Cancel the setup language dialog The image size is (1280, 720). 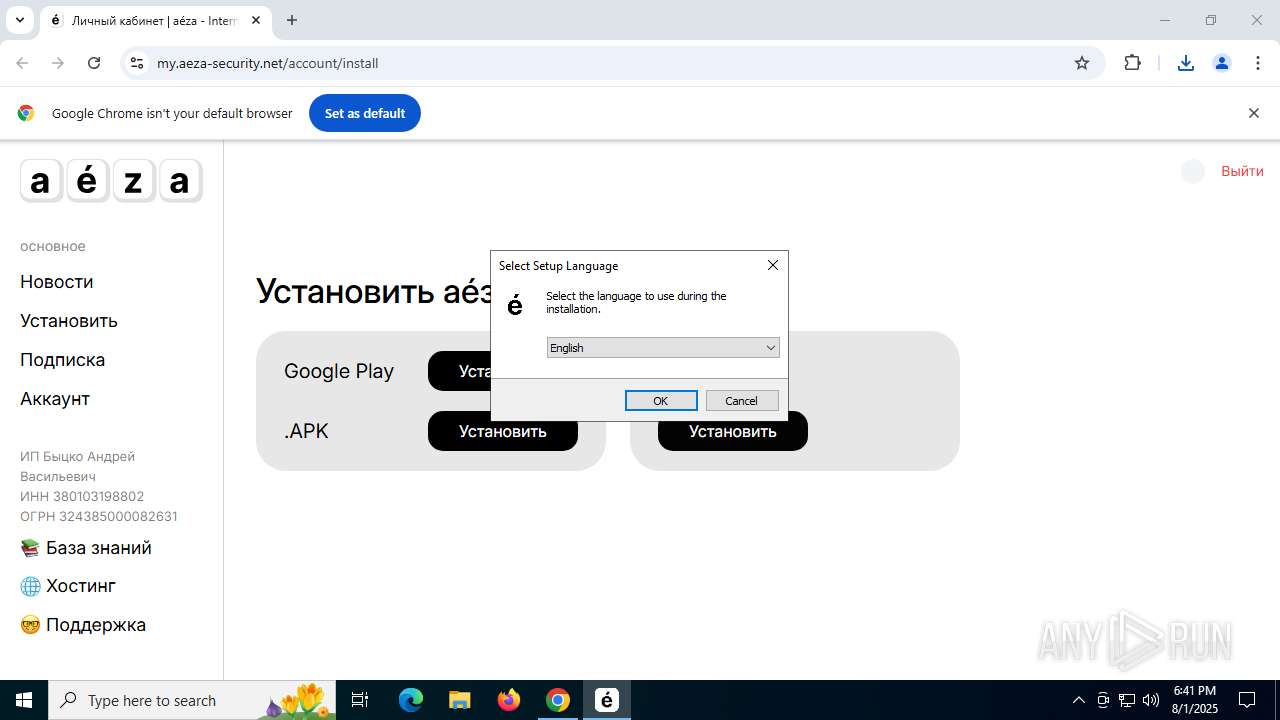[x=742, y=400]
